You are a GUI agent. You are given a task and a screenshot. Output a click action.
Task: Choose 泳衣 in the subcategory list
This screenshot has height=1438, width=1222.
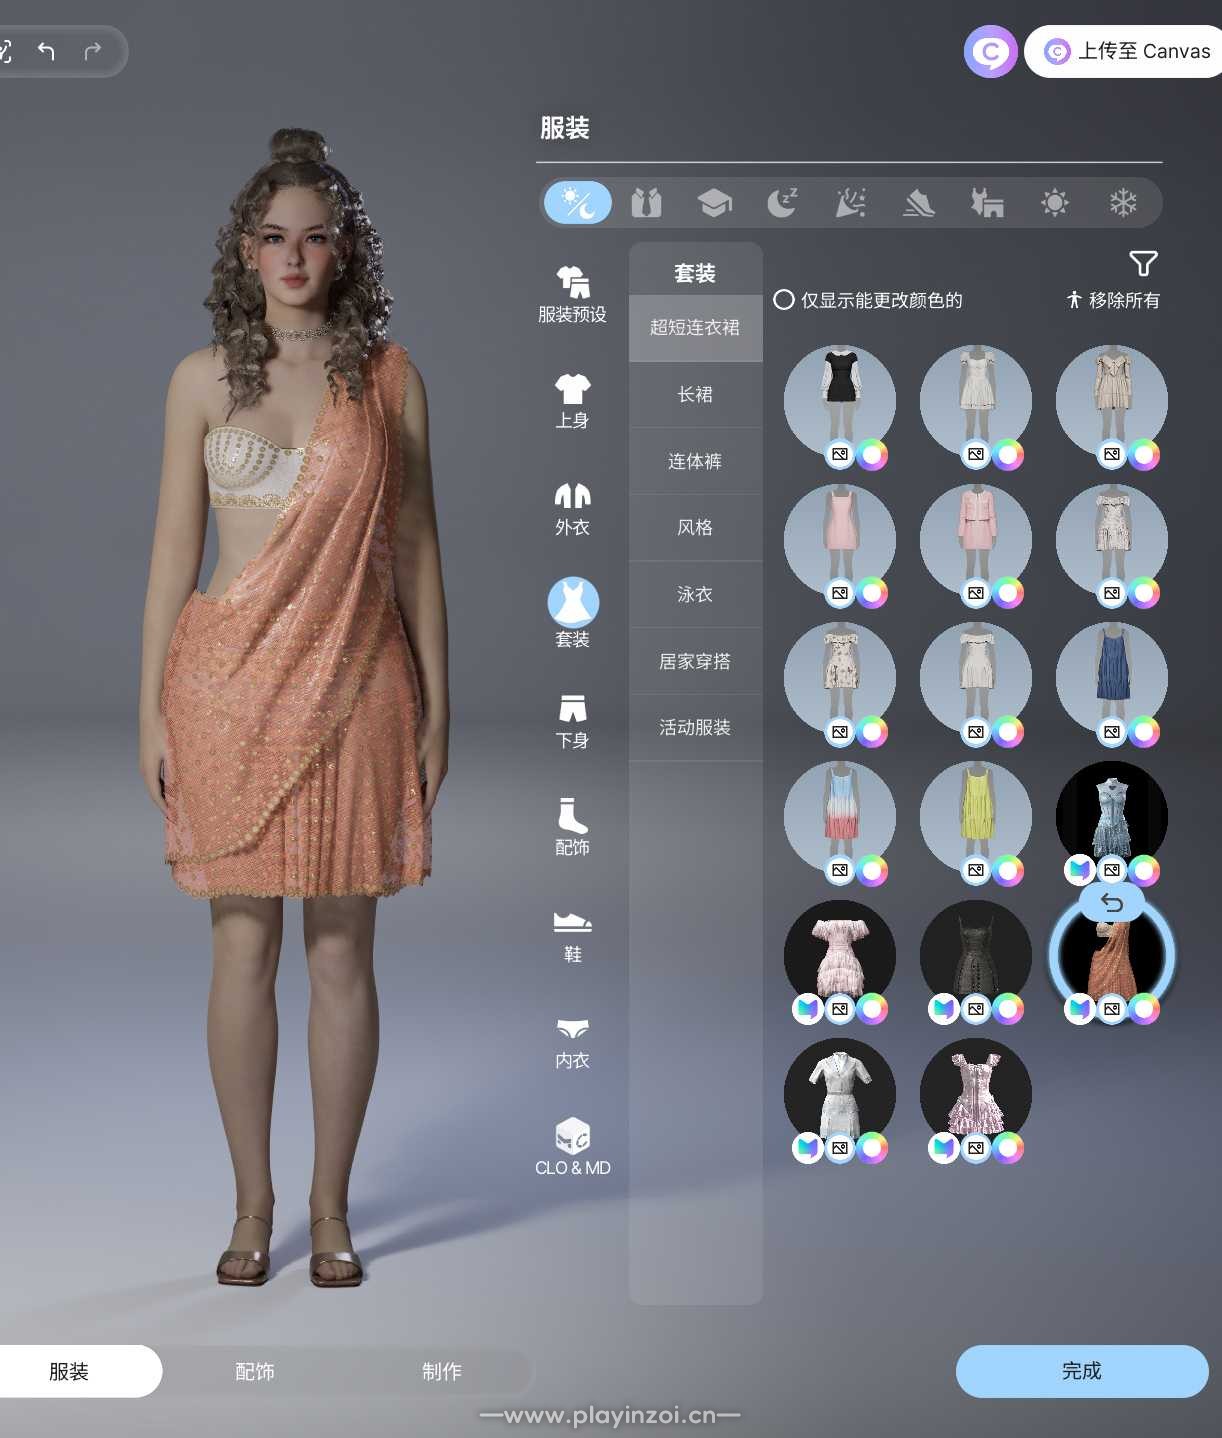click(x=695, y=594)
